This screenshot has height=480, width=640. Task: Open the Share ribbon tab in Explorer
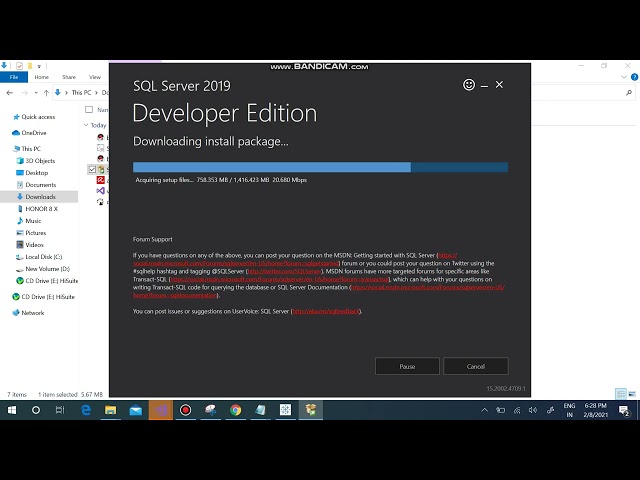click(x=69, y=77)
